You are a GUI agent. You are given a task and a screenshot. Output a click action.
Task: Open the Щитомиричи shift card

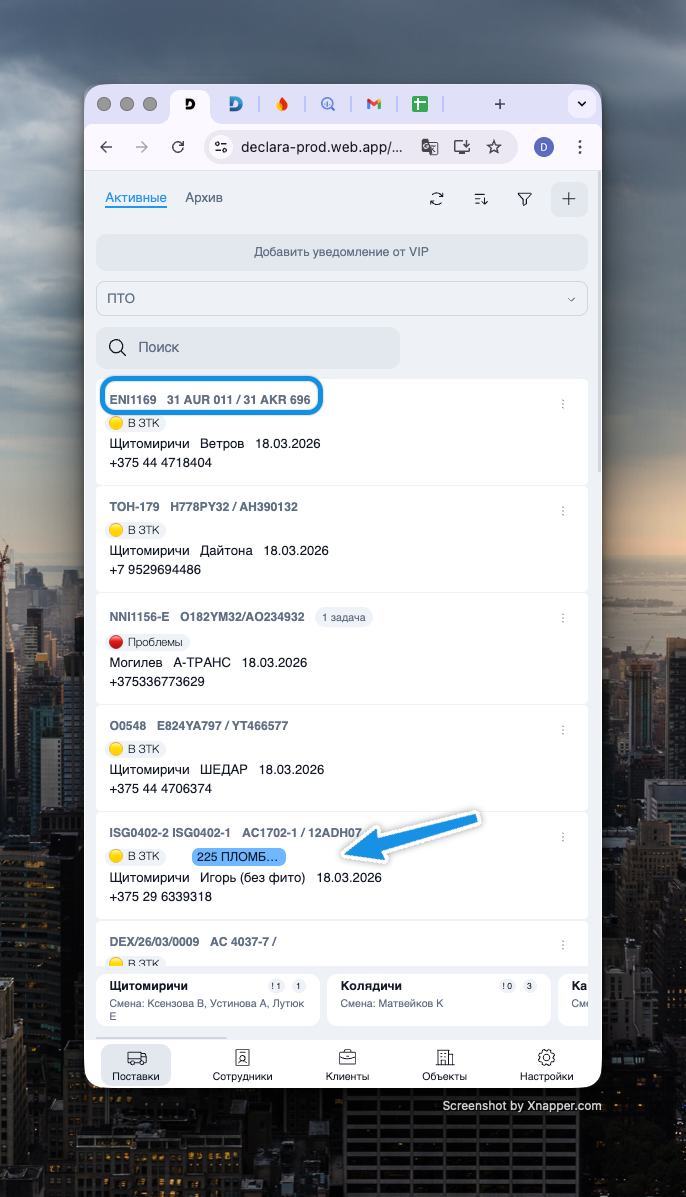pos(208,999)
